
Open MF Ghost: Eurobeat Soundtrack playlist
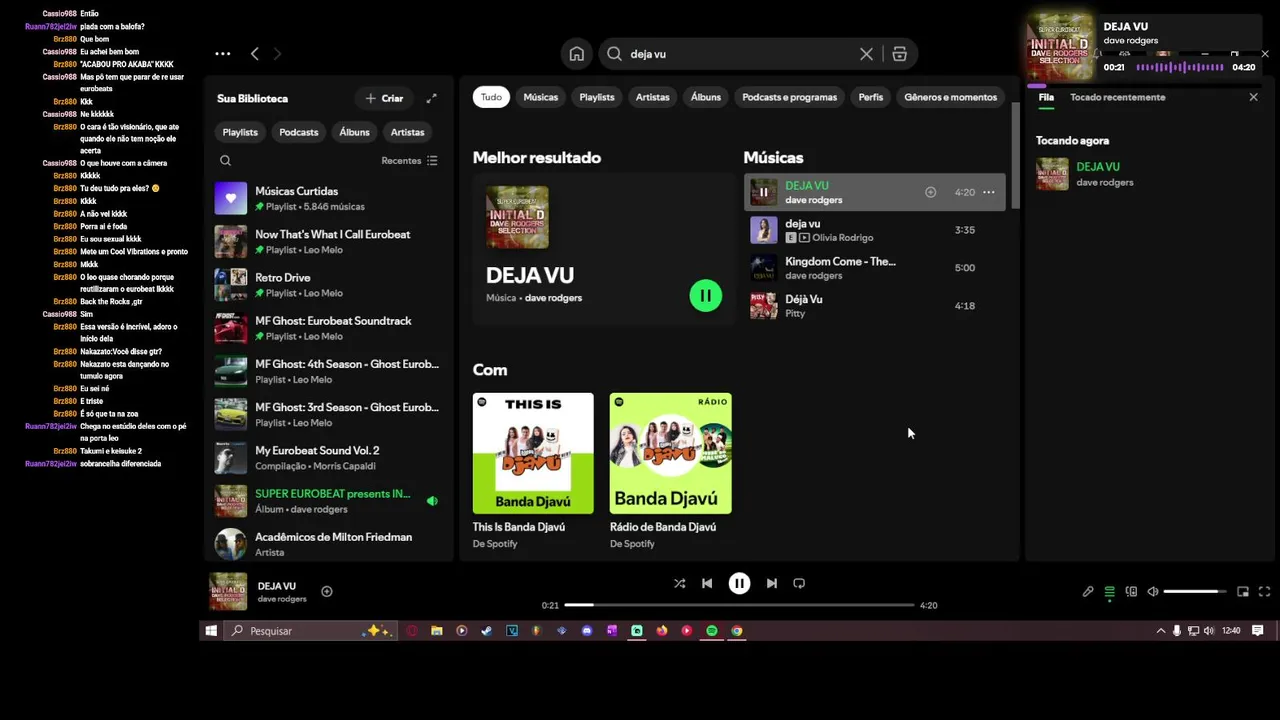click(x=327, y=328)
